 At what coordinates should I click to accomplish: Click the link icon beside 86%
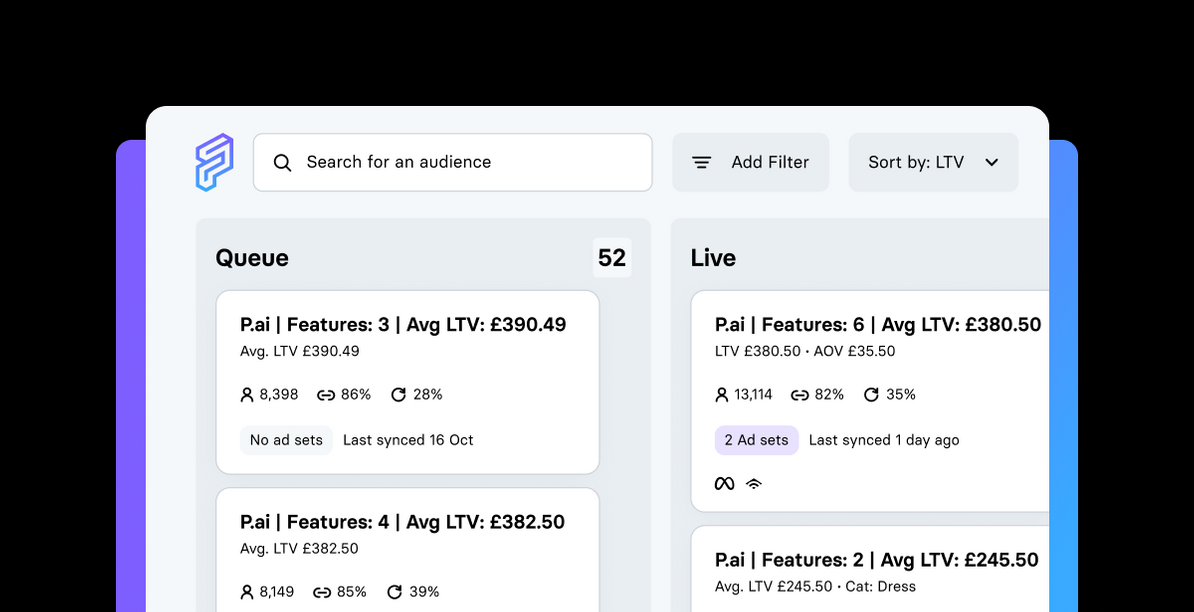coord(325,395)
